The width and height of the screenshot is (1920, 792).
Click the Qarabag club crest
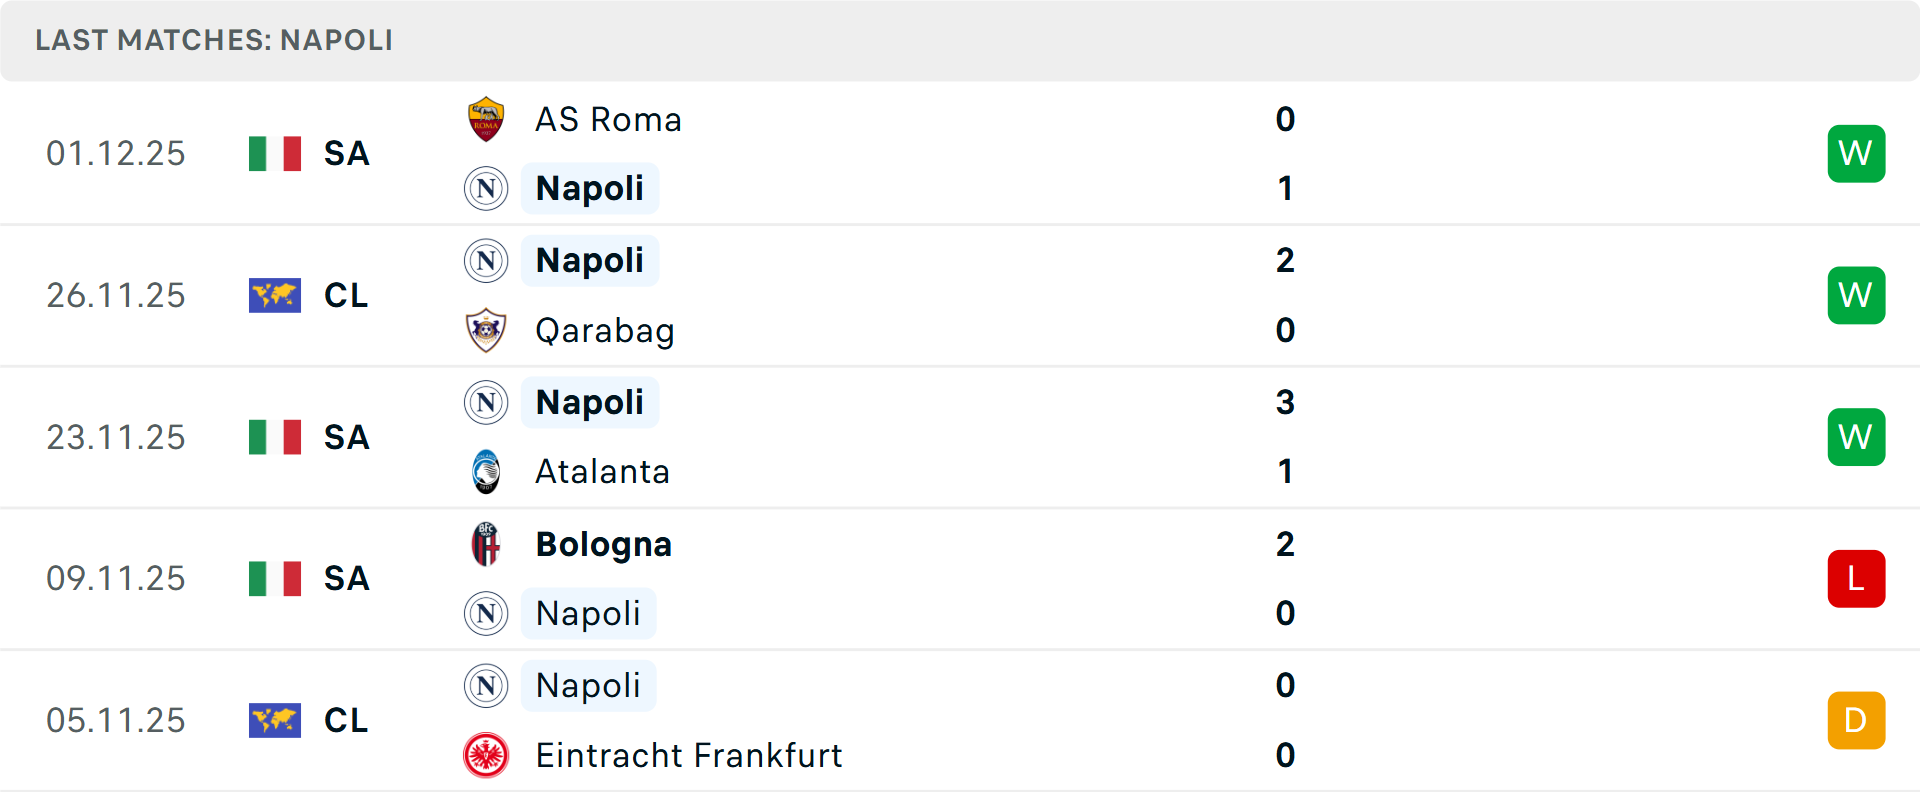click(486, 330)
